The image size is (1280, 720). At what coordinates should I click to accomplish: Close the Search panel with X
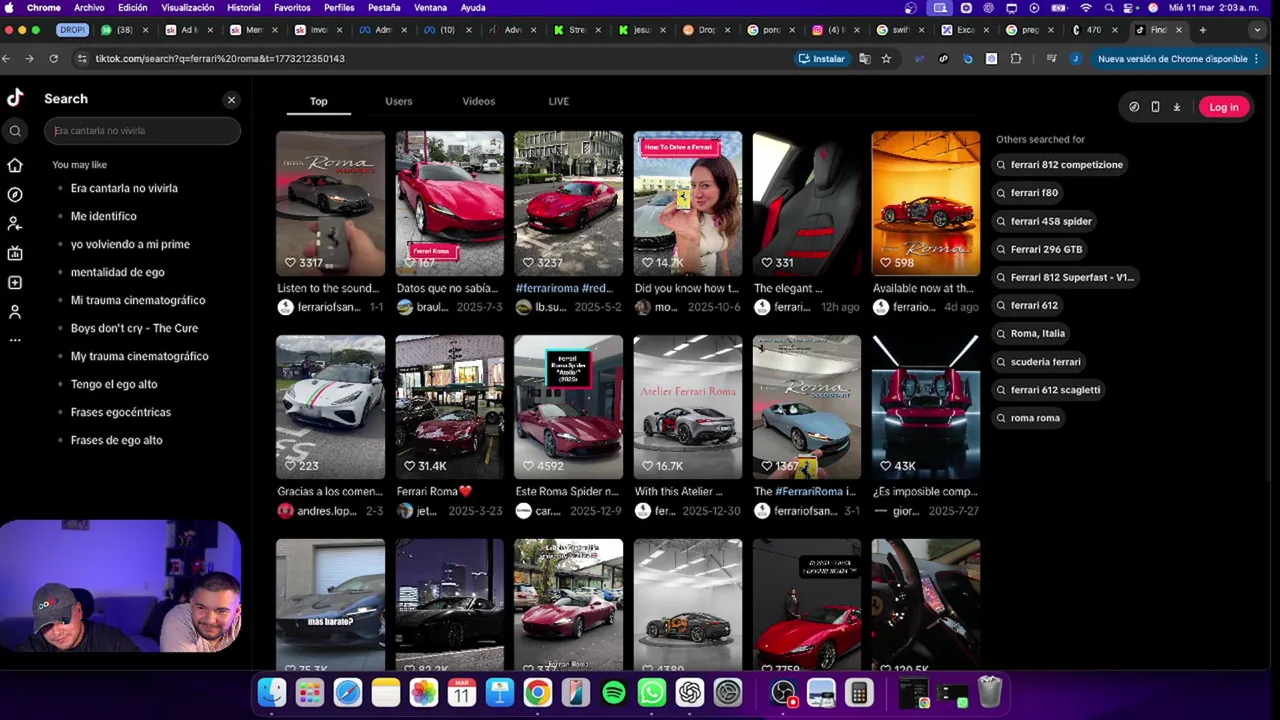[231, 100]
